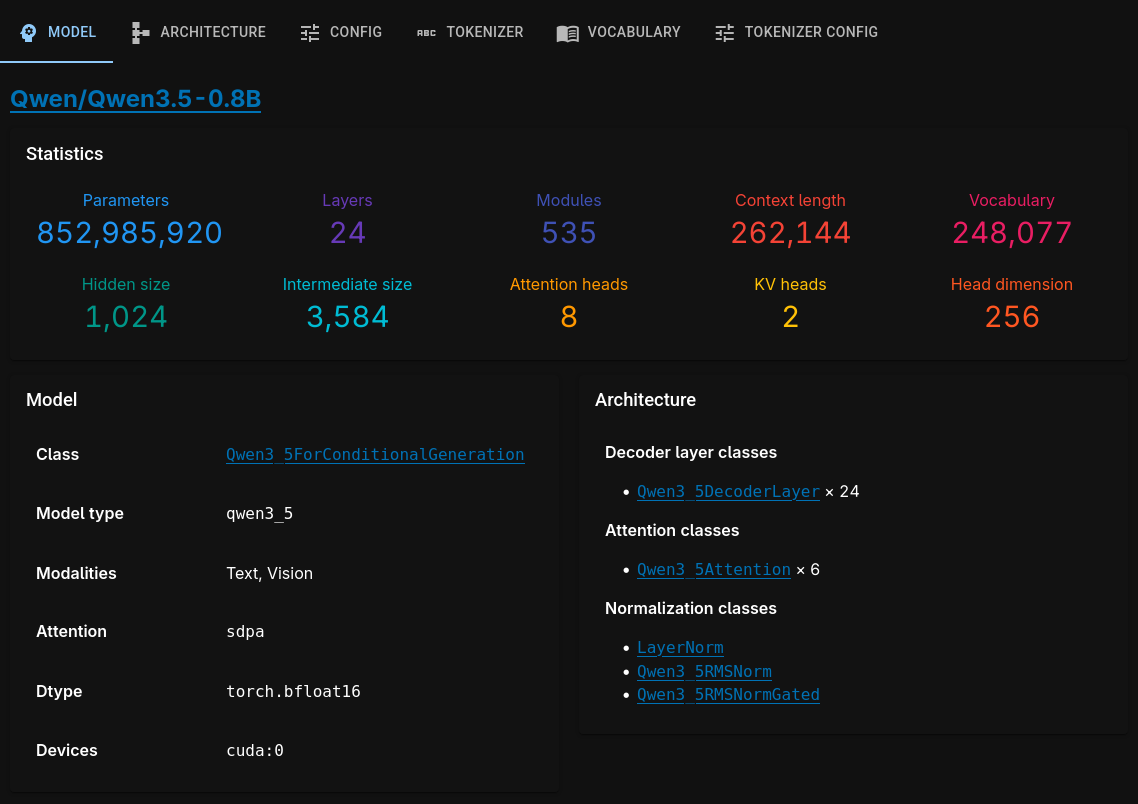The width and height of the screenshot is (1138, 804).
Task: Switch to the Model tab
Action: pyautogui.click(x=57, y=32)
